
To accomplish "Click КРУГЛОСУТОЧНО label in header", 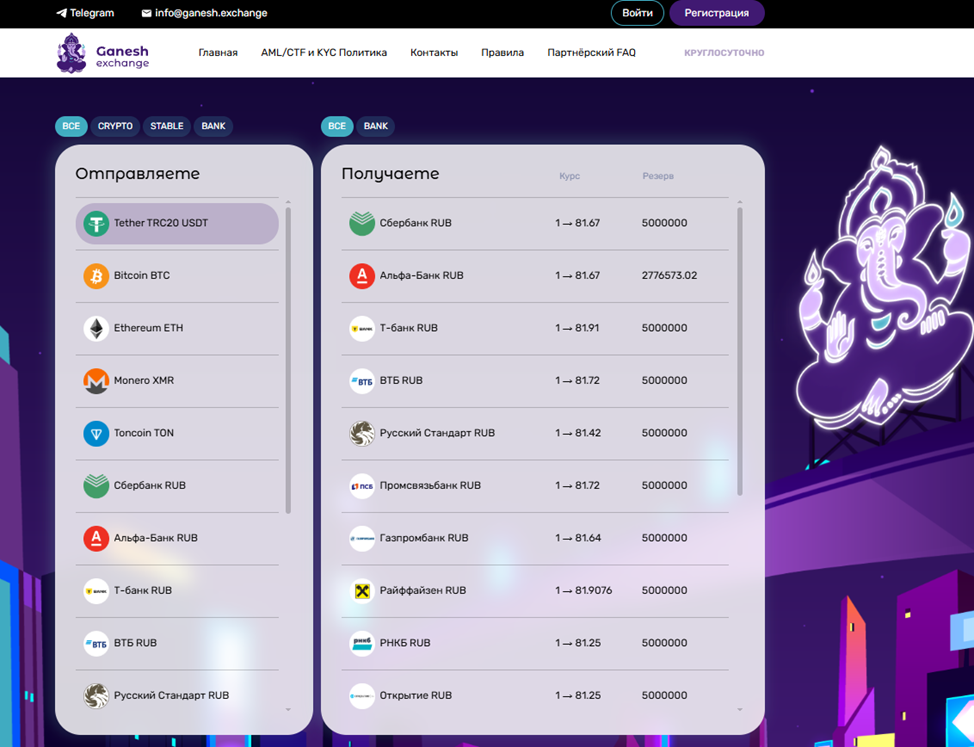I will (724, 53).
